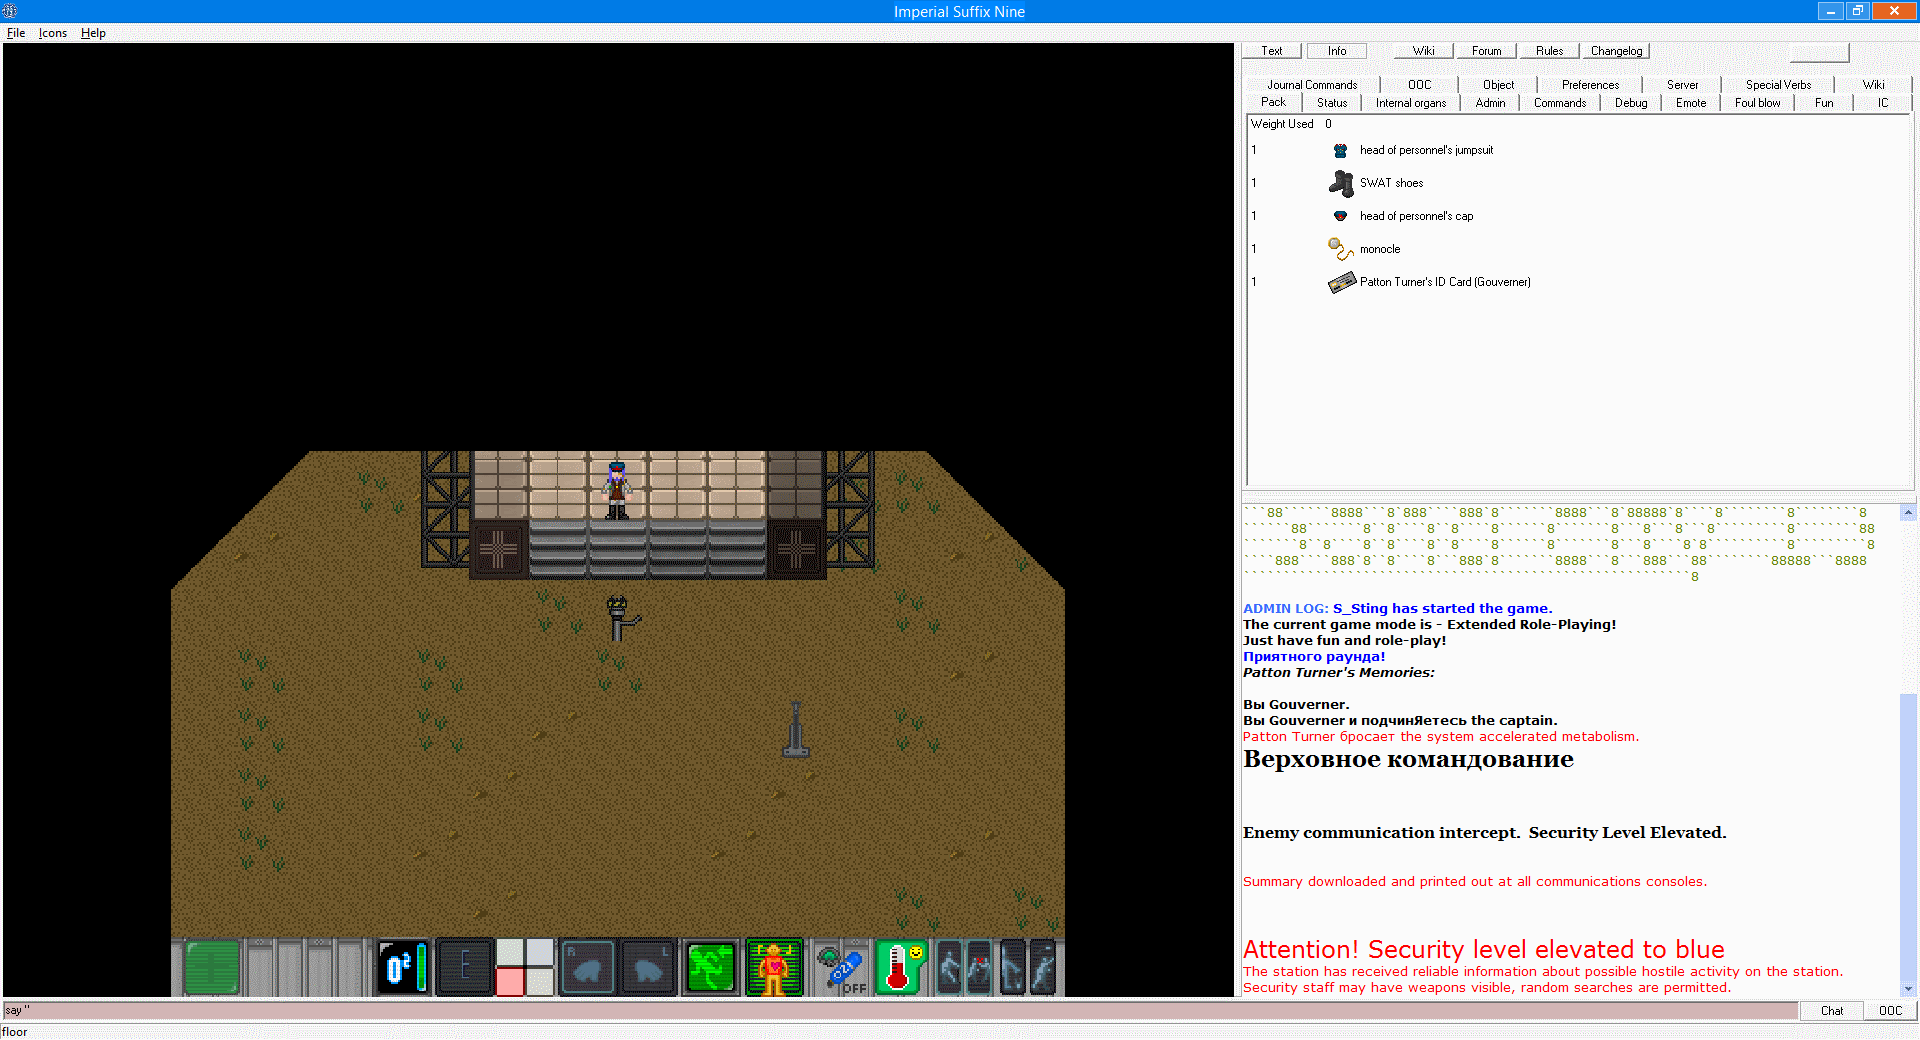Viewport: 1920px width, 1040px height.
Task: Switch to the Foul blow tab
Action: (x=1757, y=103)
